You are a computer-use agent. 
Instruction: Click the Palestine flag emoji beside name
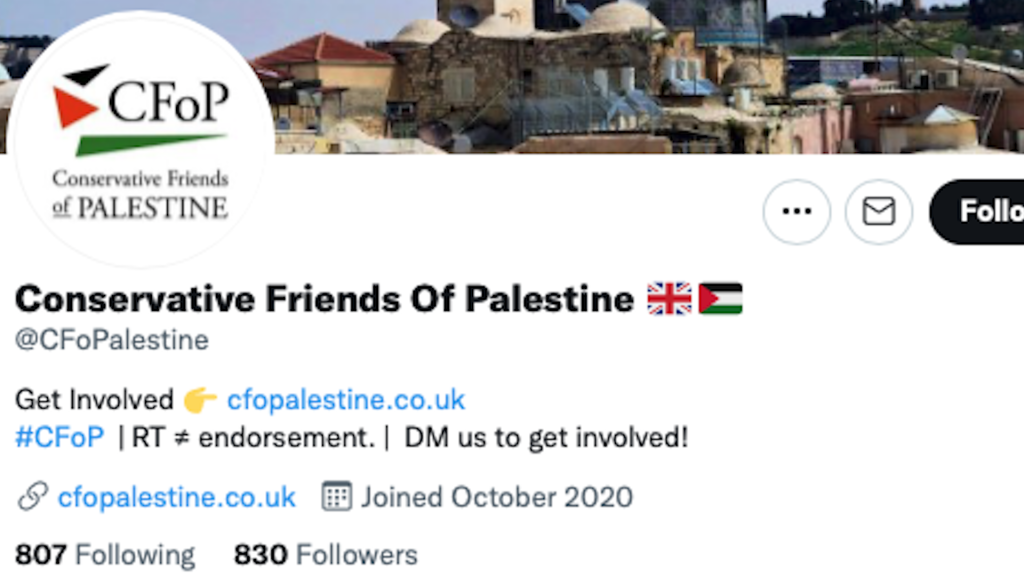point(720,299)
